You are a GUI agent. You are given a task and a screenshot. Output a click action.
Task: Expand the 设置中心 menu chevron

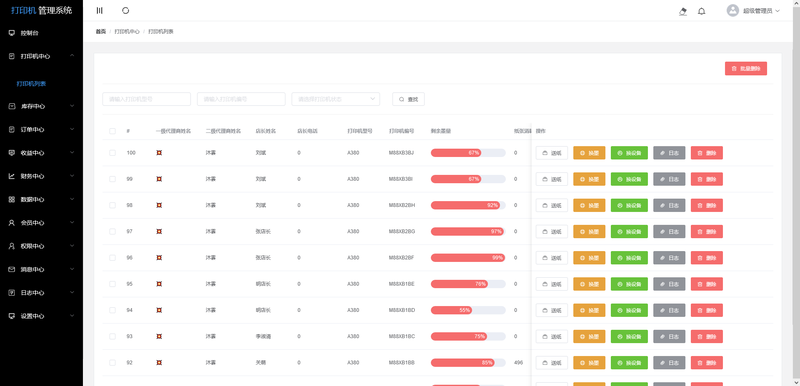point(72,315)
